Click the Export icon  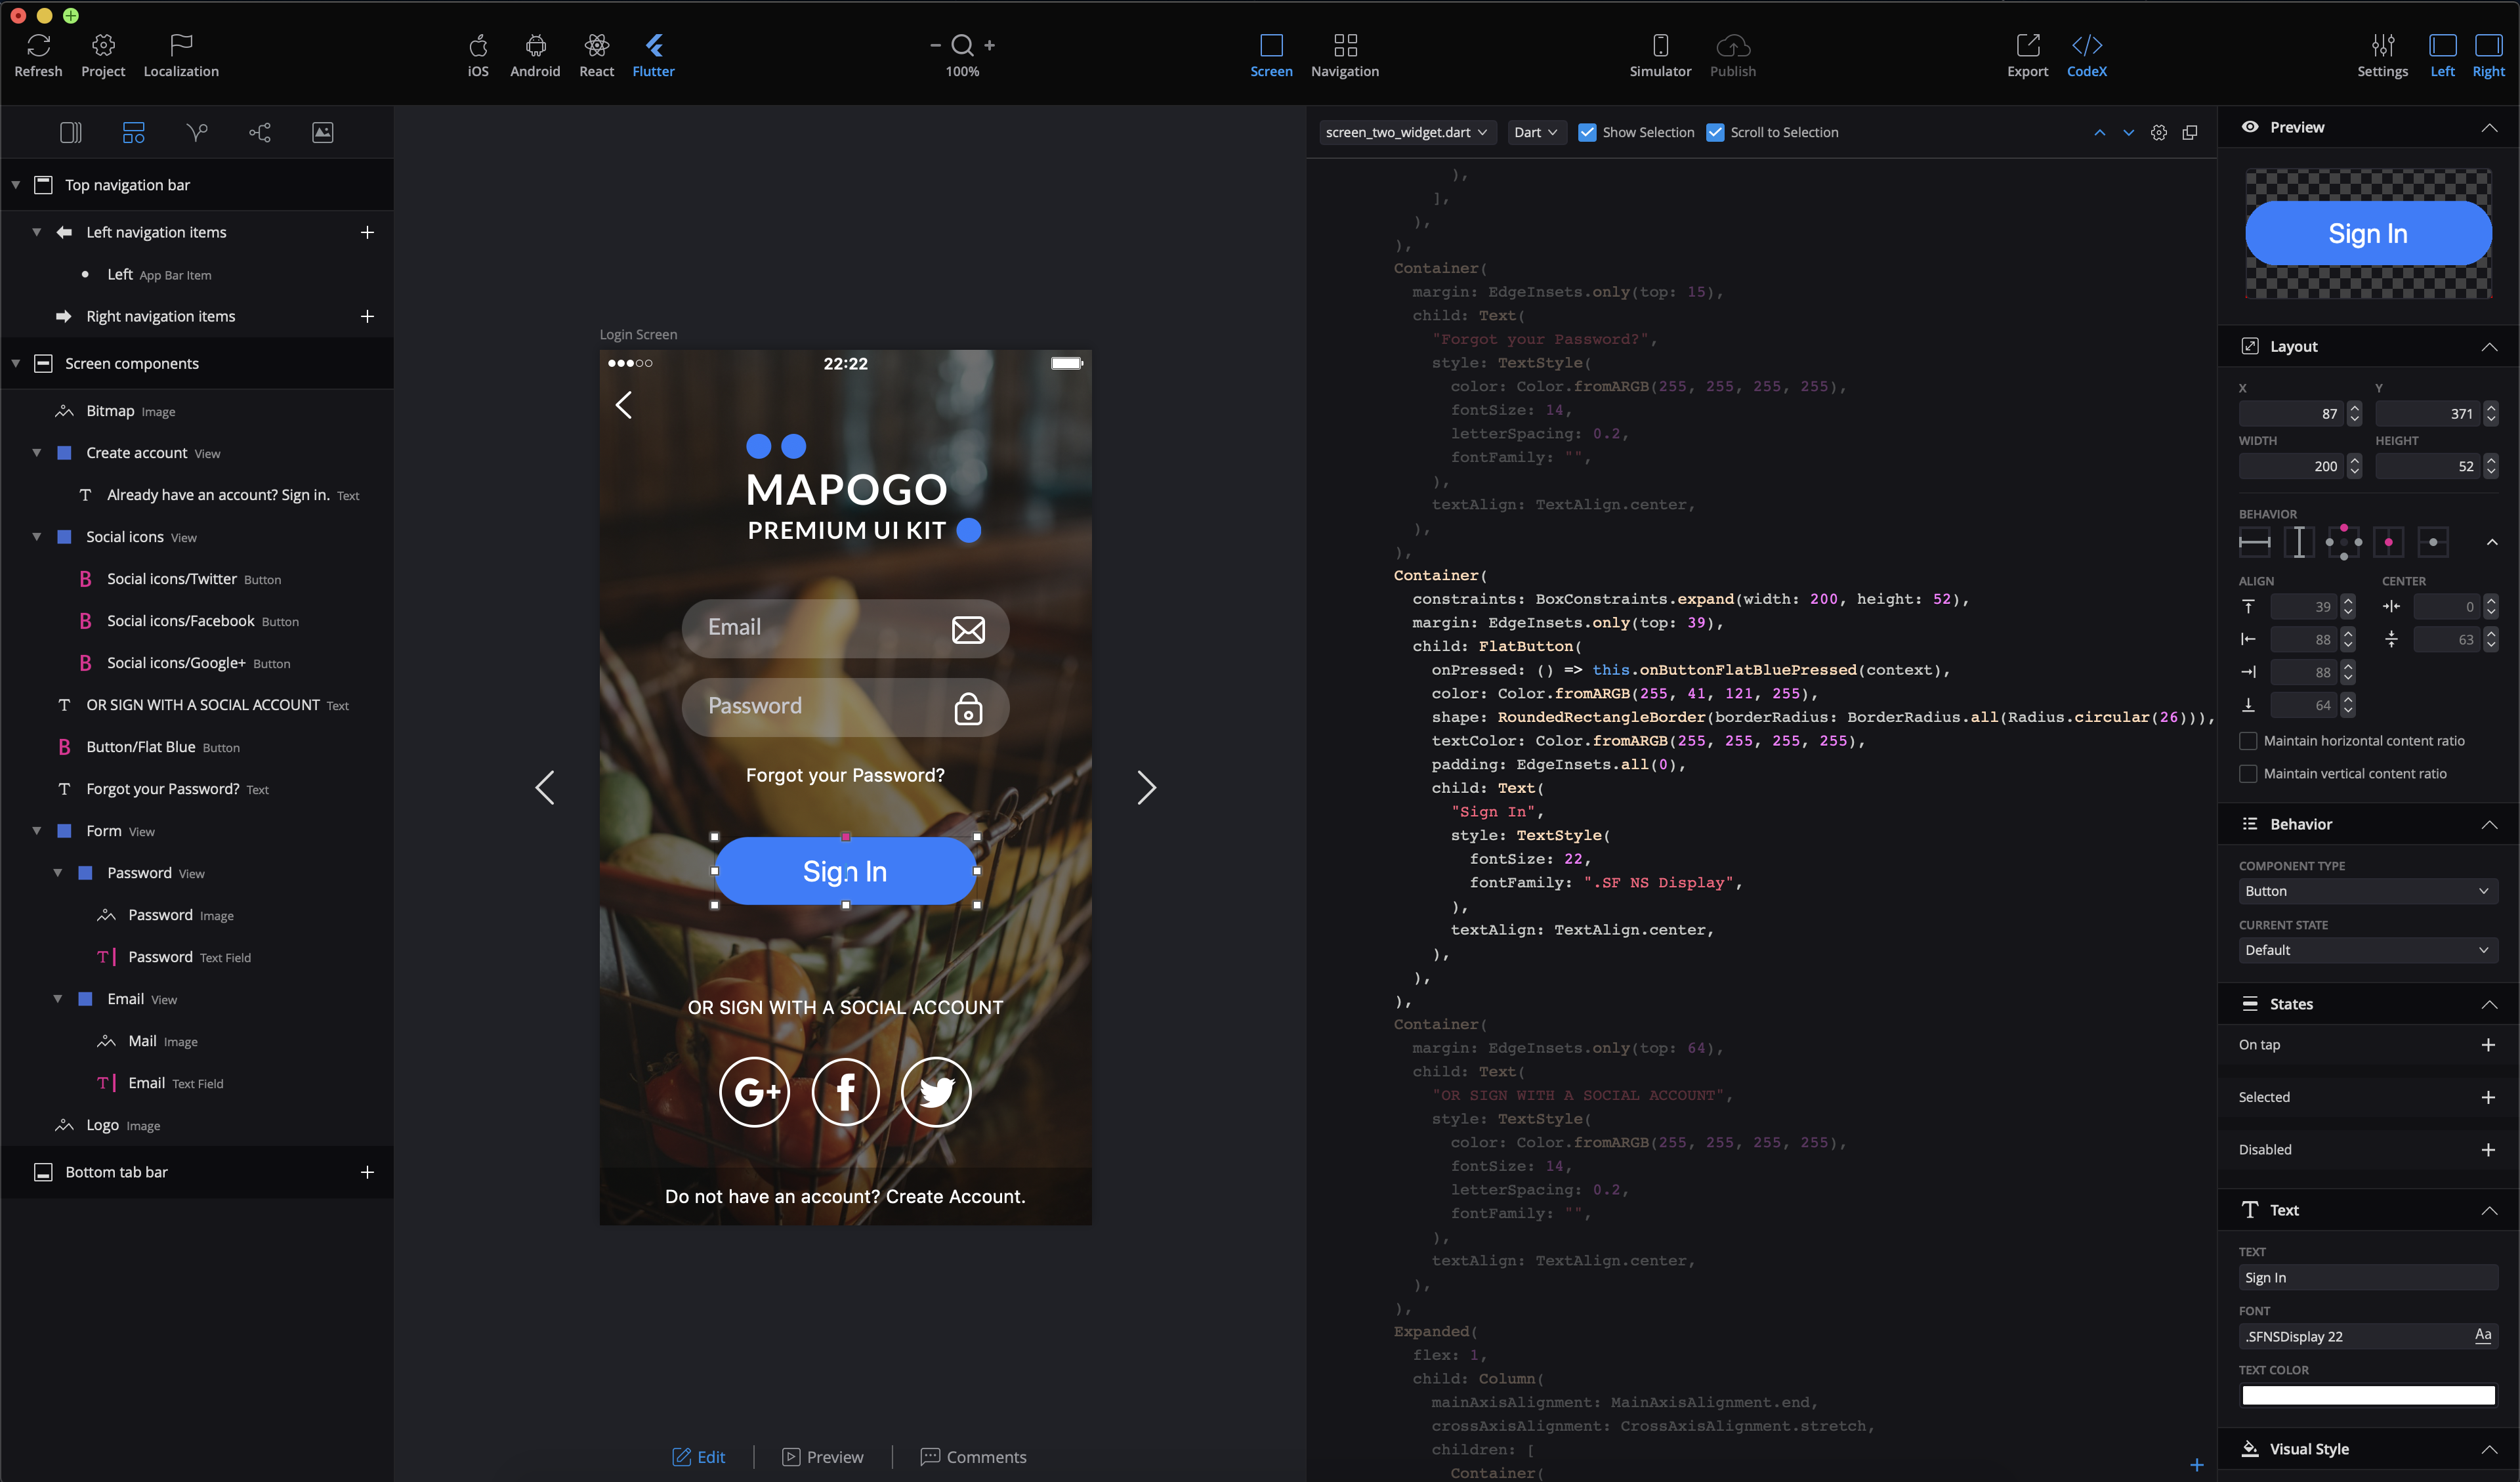pyautogui.click(x=2027, y=45)
